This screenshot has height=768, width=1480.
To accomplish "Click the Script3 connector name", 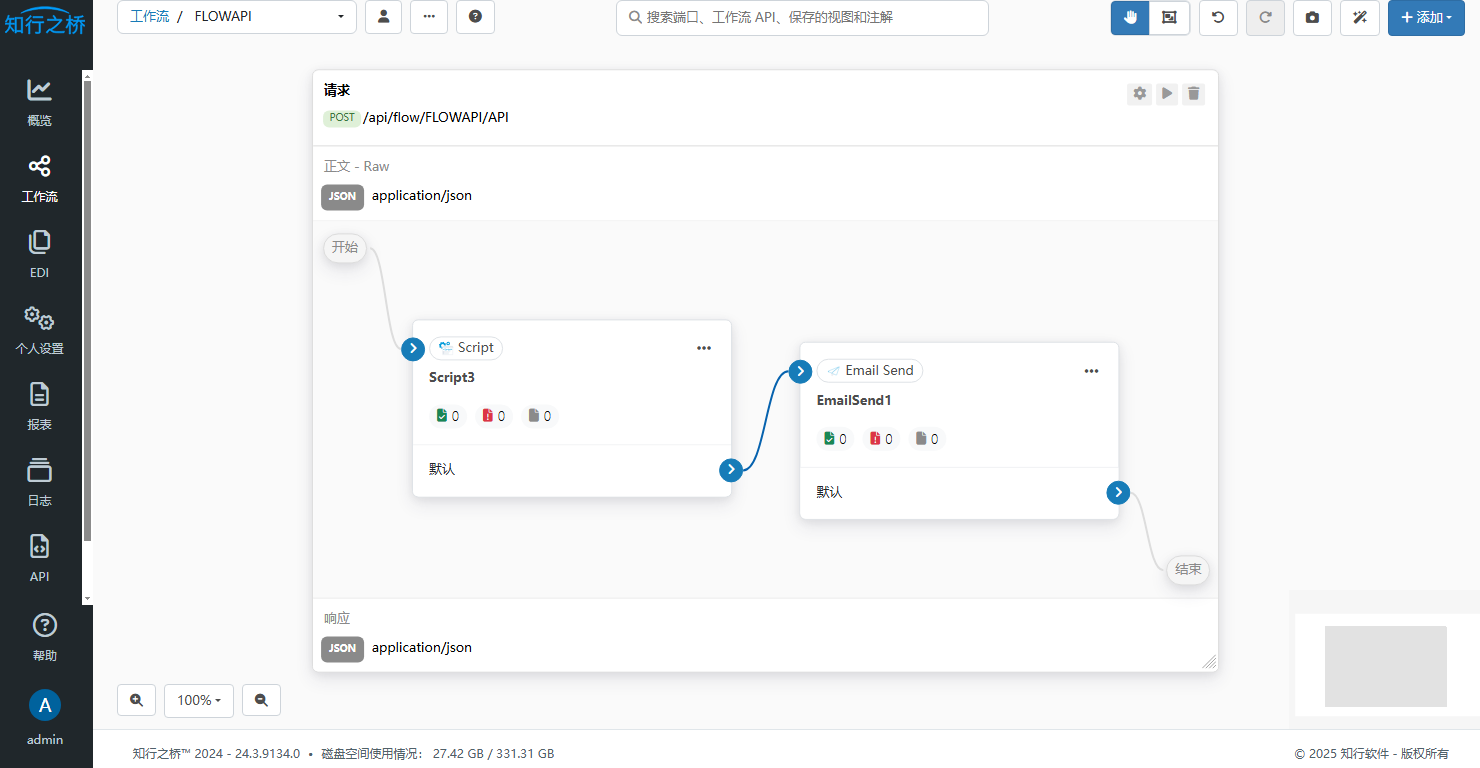I will [x=452, y=378].
